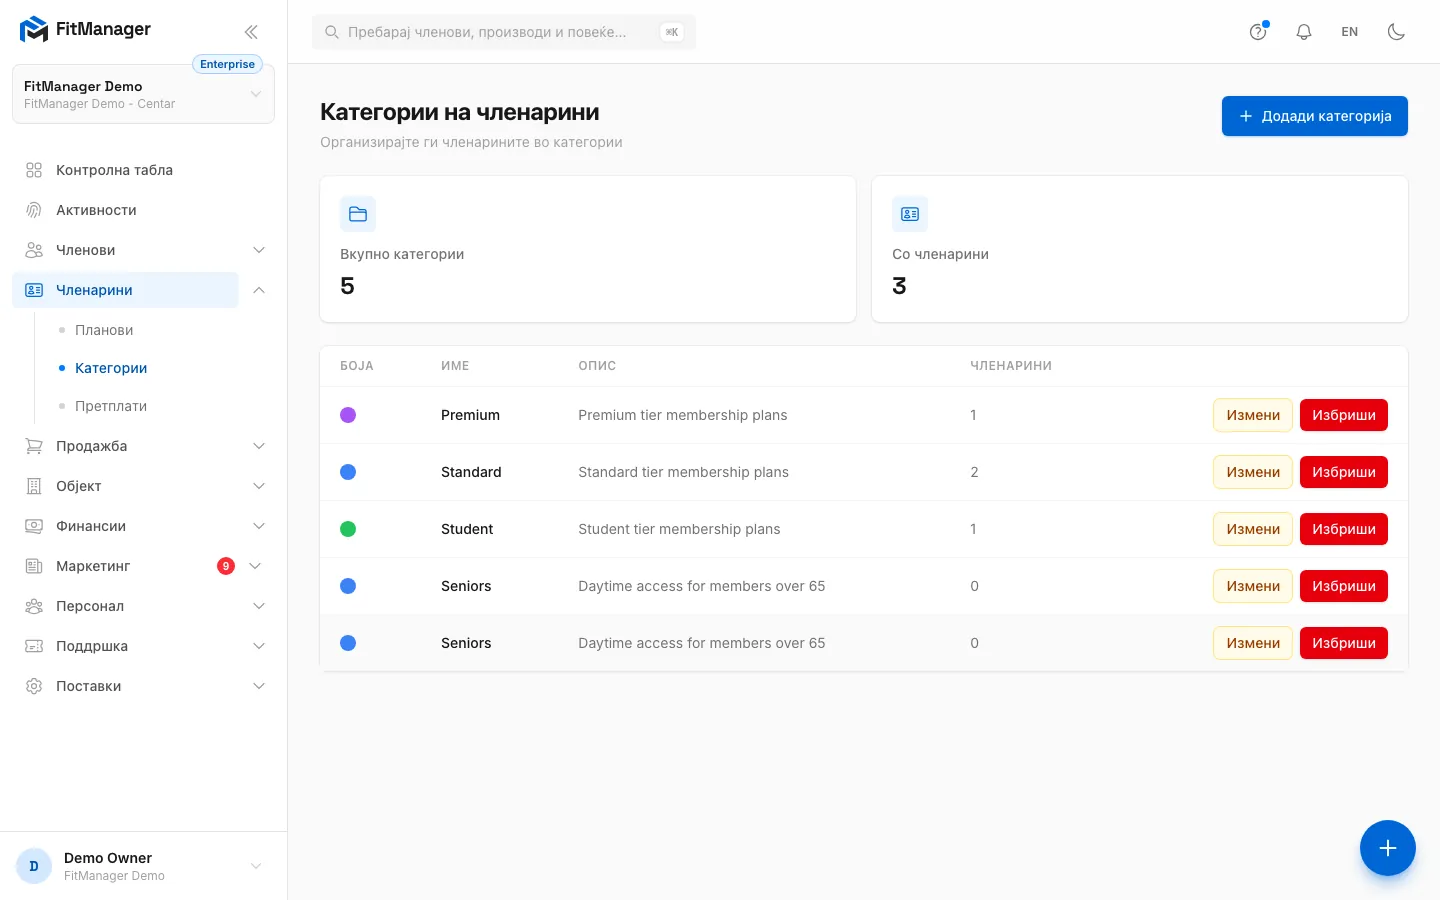Viewport: 1440px width, 900px height.
Task: Select the Категории submenu item
Action: 111,368
